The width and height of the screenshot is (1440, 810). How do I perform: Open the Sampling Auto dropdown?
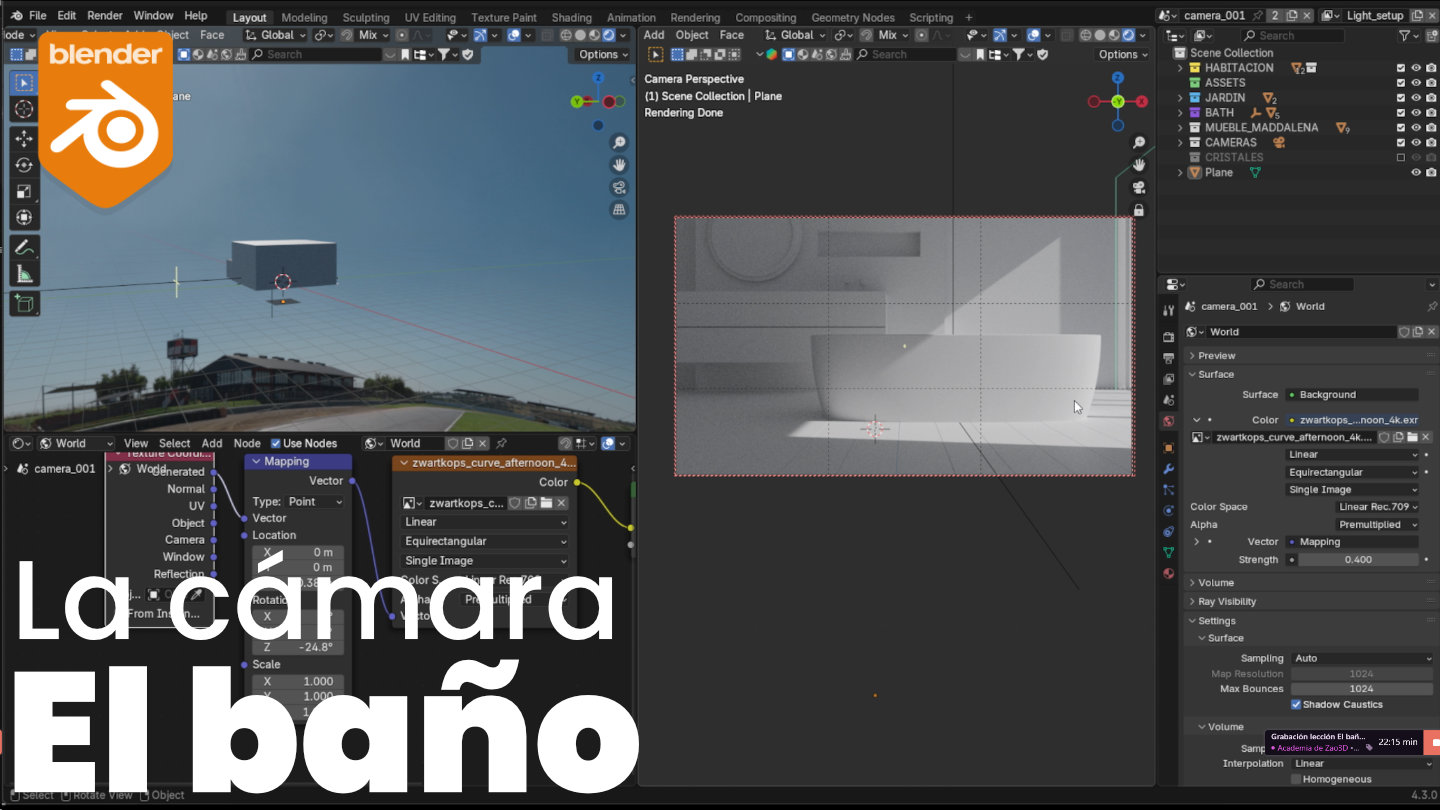pyautogui.click(x=1362, y=659)
